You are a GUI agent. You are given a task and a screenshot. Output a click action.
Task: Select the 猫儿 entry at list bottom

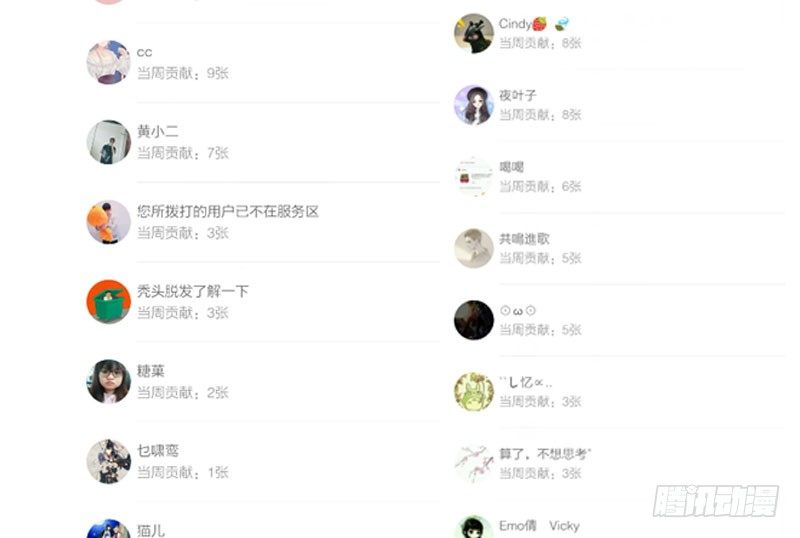151,531
